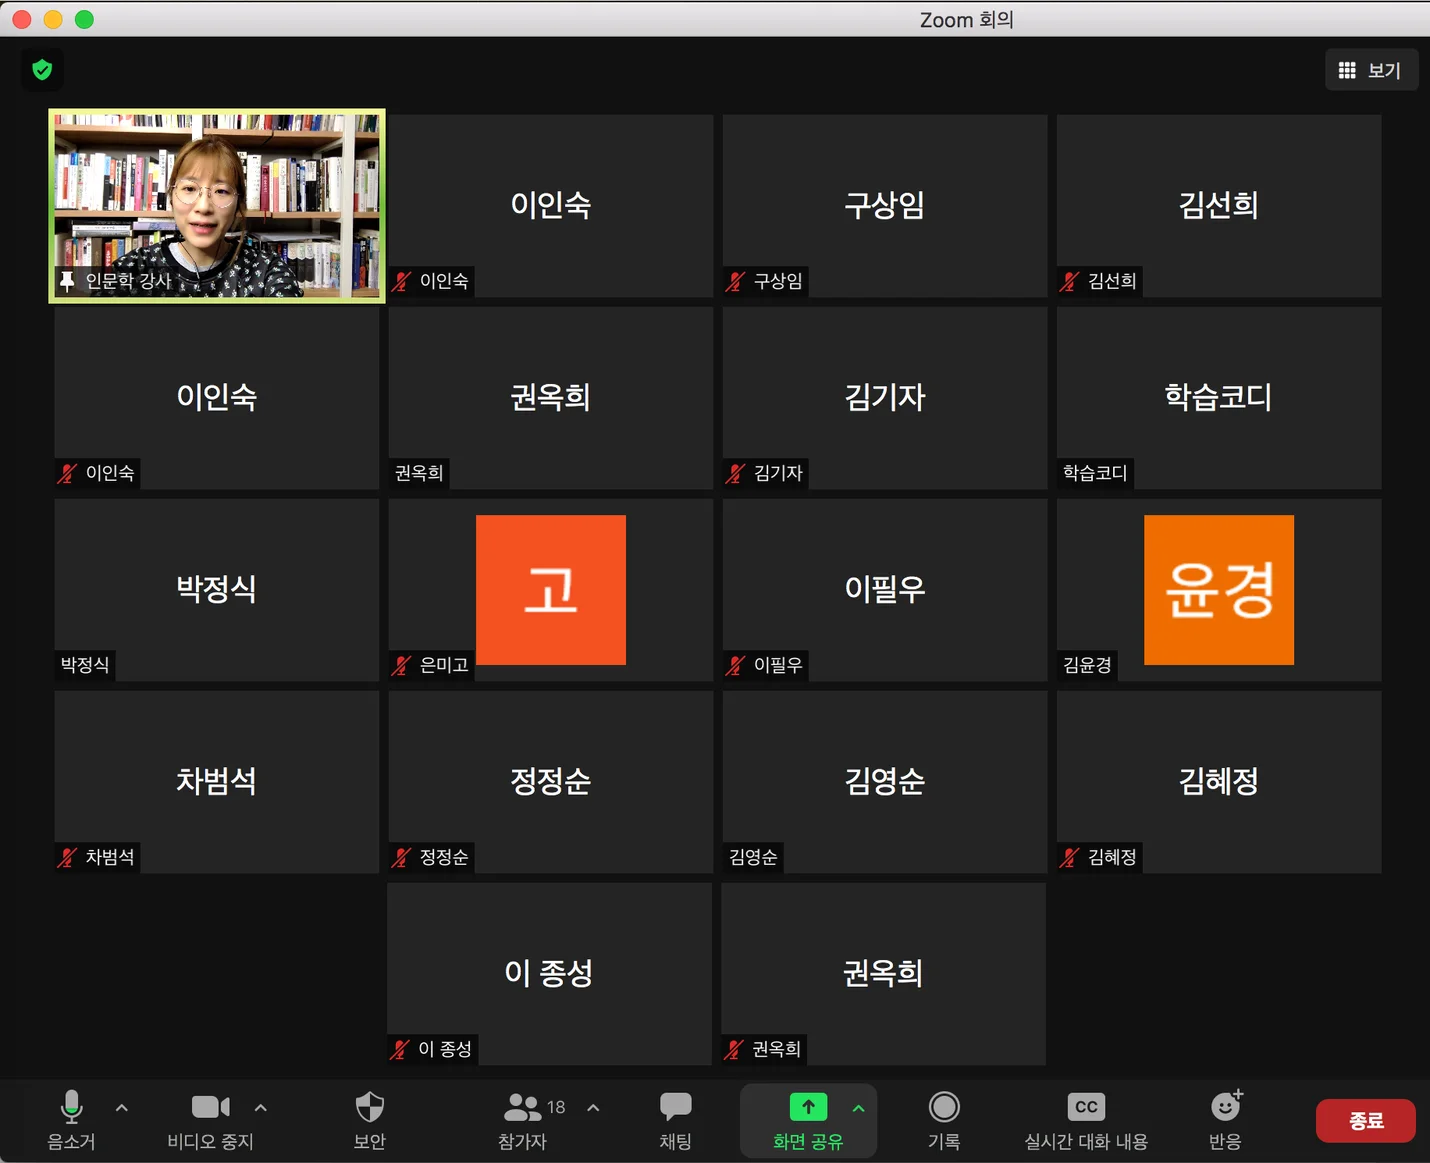Select the 이 종성 participant tile
This screenshot has height=1163, width=1430.
click(x=549, y=974)
